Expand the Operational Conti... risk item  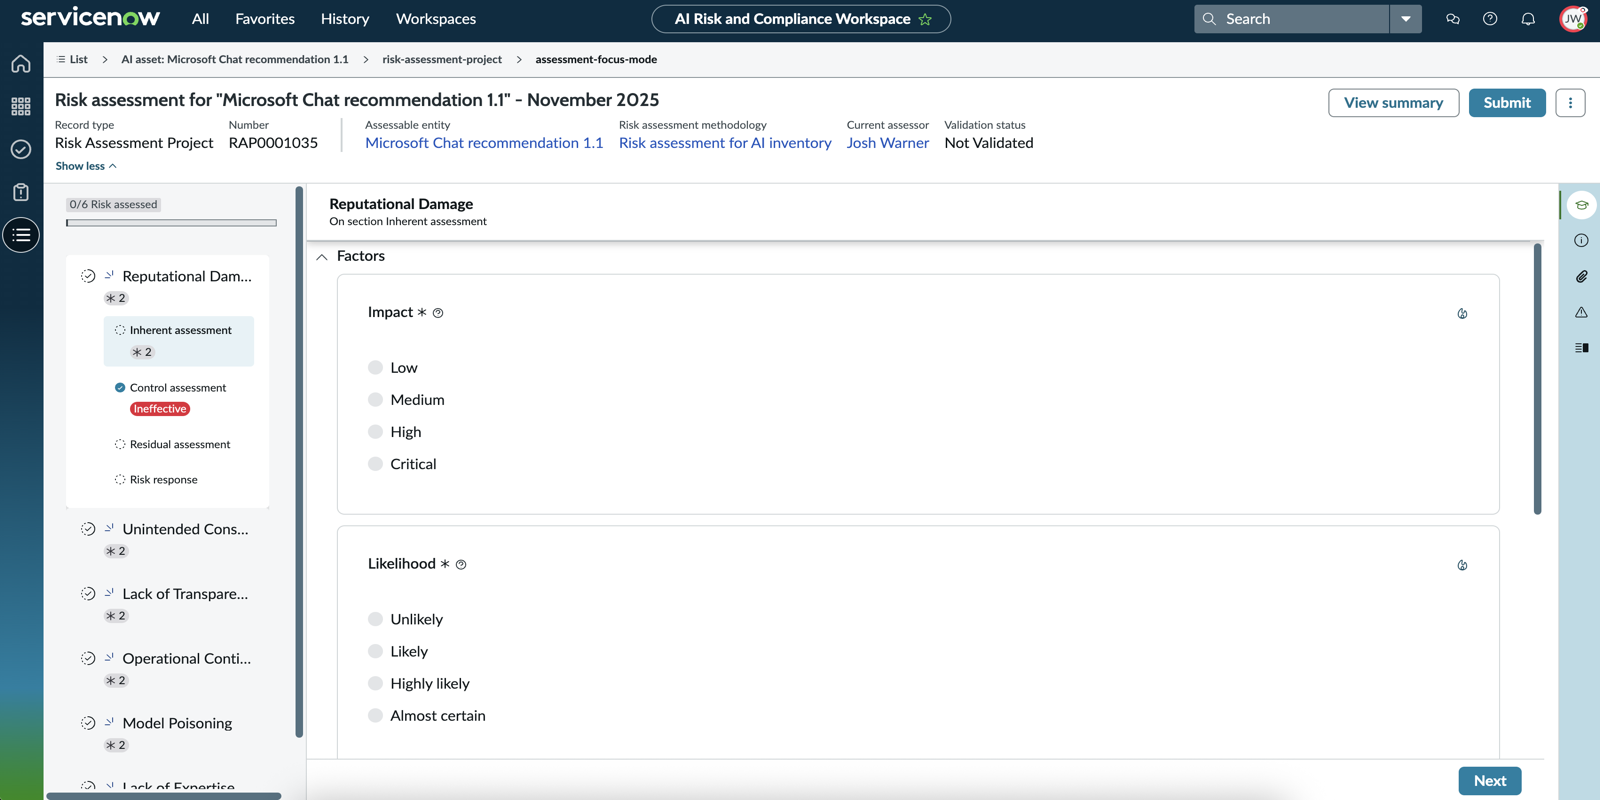click(x=186, y=659)
